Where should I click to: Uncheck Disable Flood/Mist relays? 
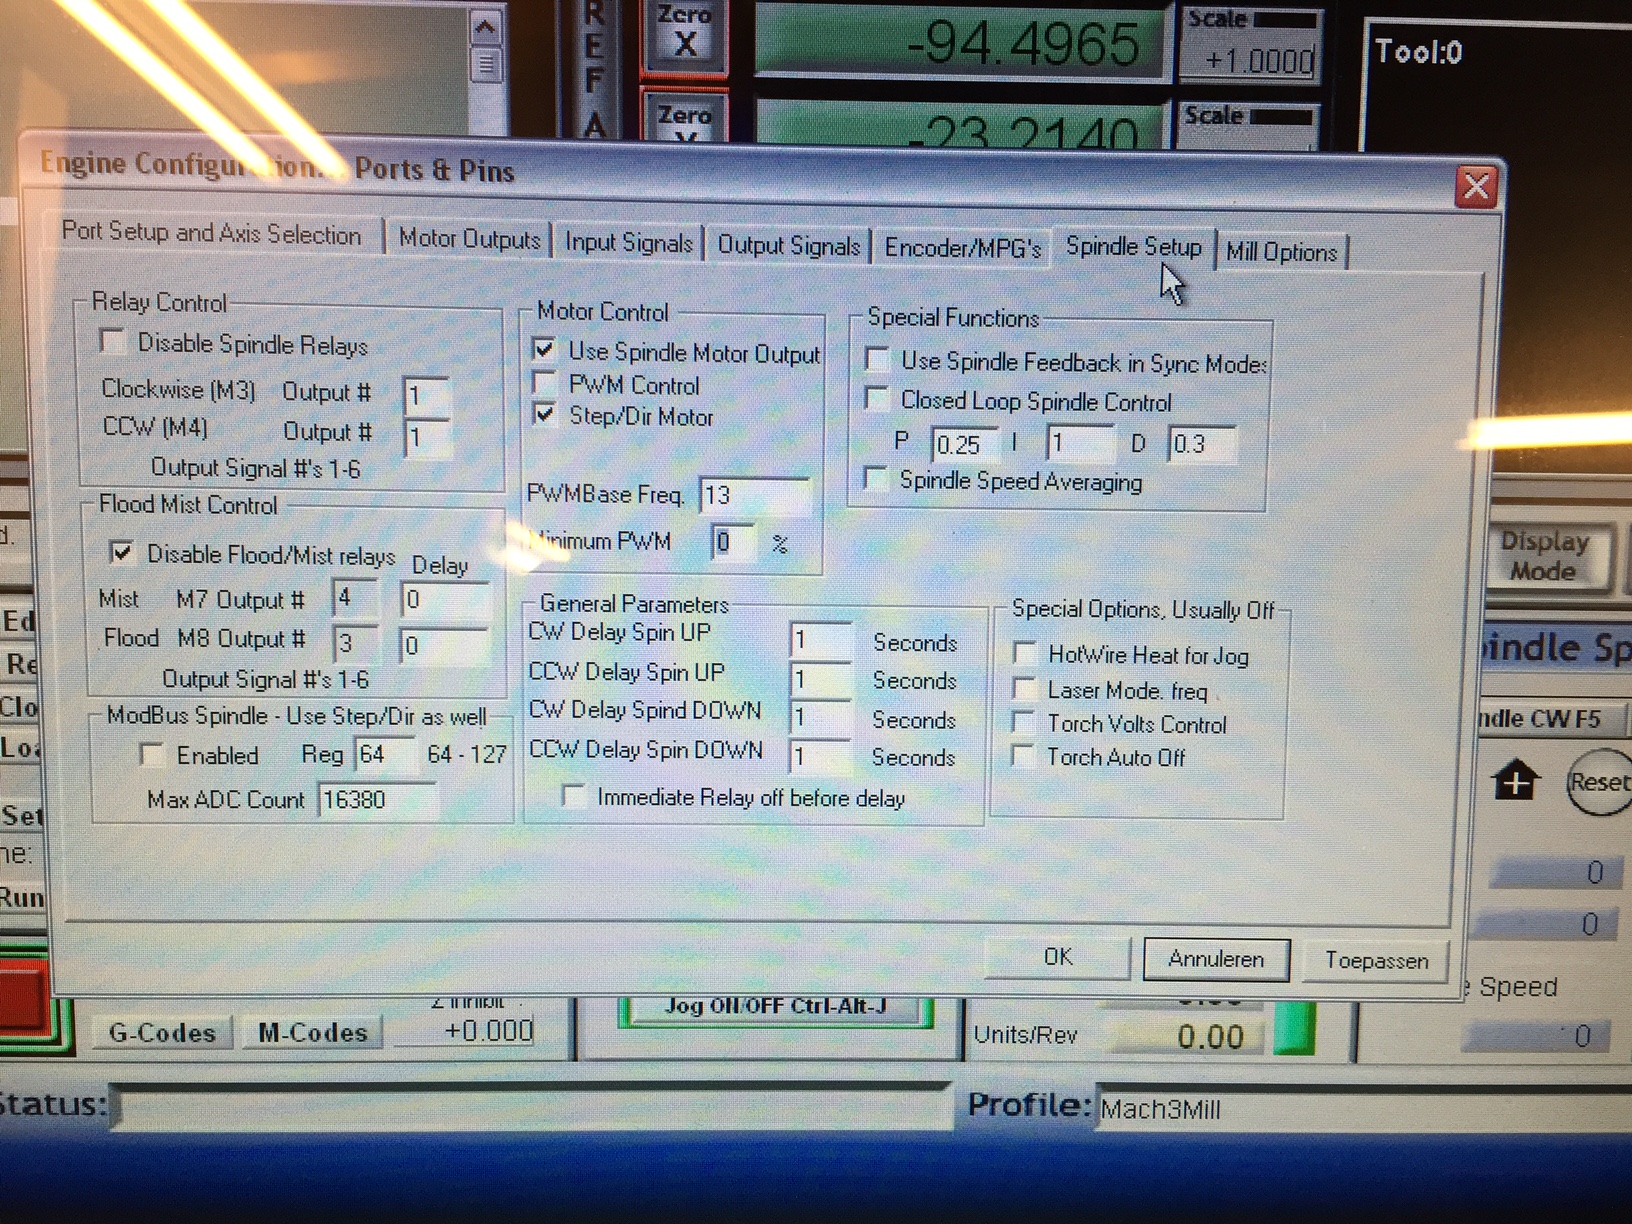pos(122,552)
